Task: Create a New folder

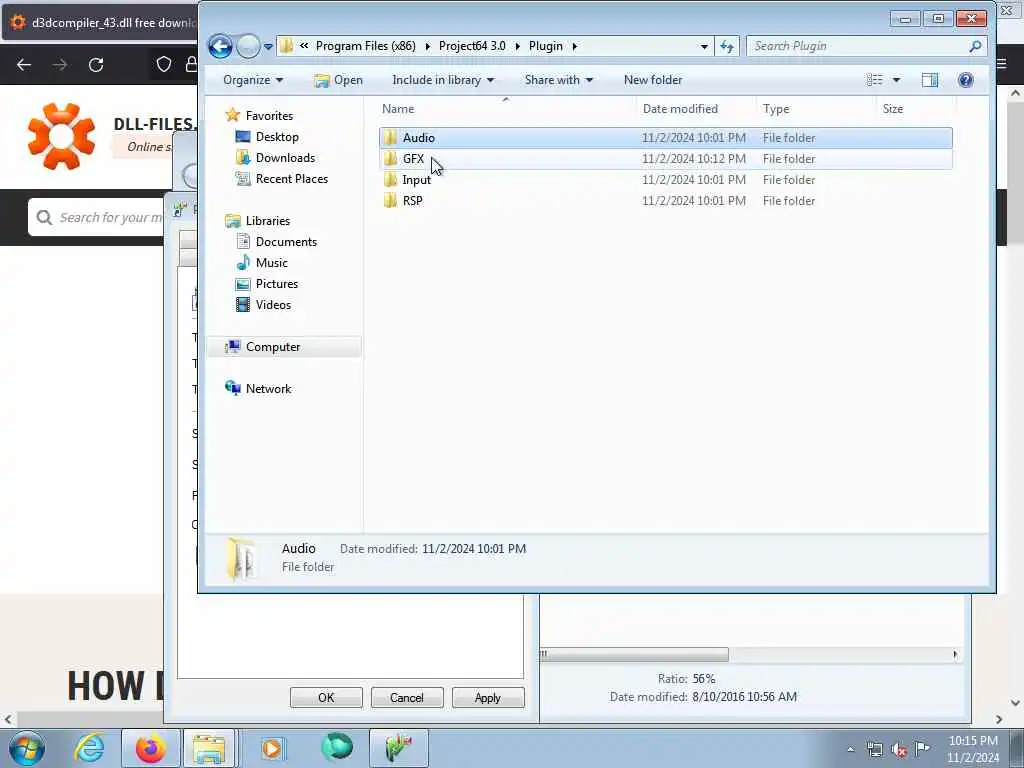Action: (652, 80)
